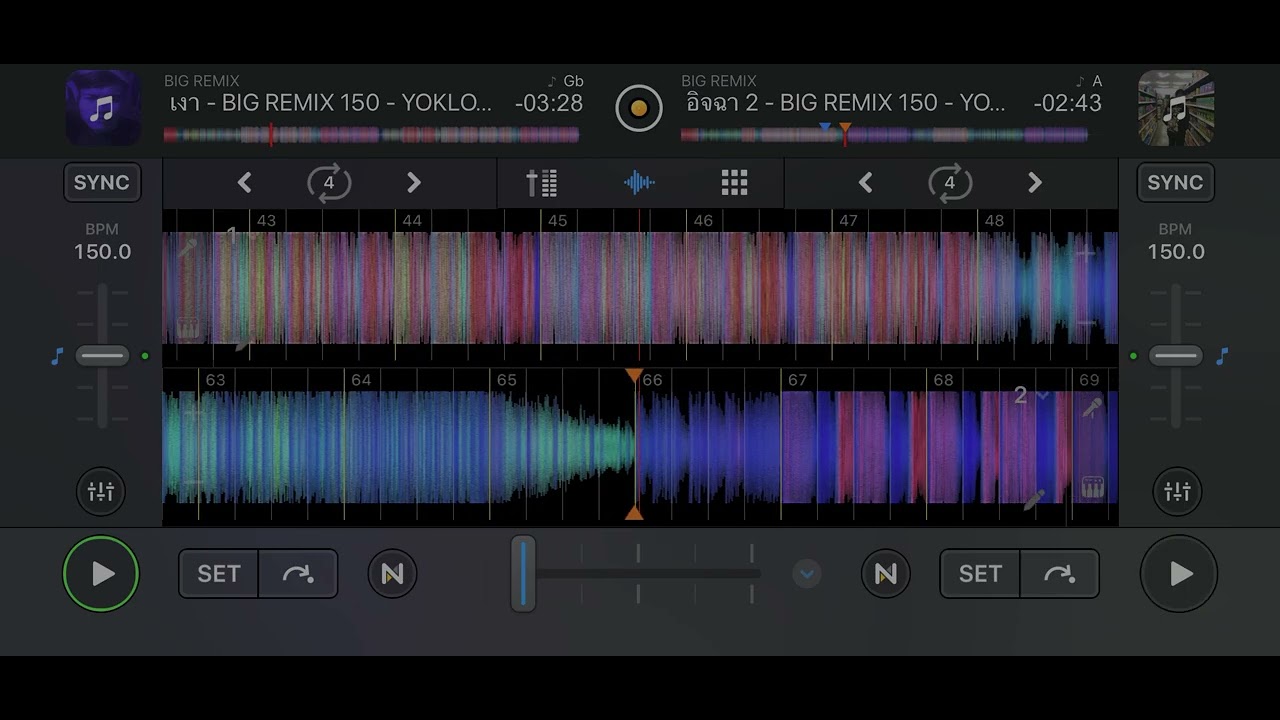This screenshot has width=1280, height=720.
Task: Click the right deck BPM value 150.0
Action: click(1176, 252)
